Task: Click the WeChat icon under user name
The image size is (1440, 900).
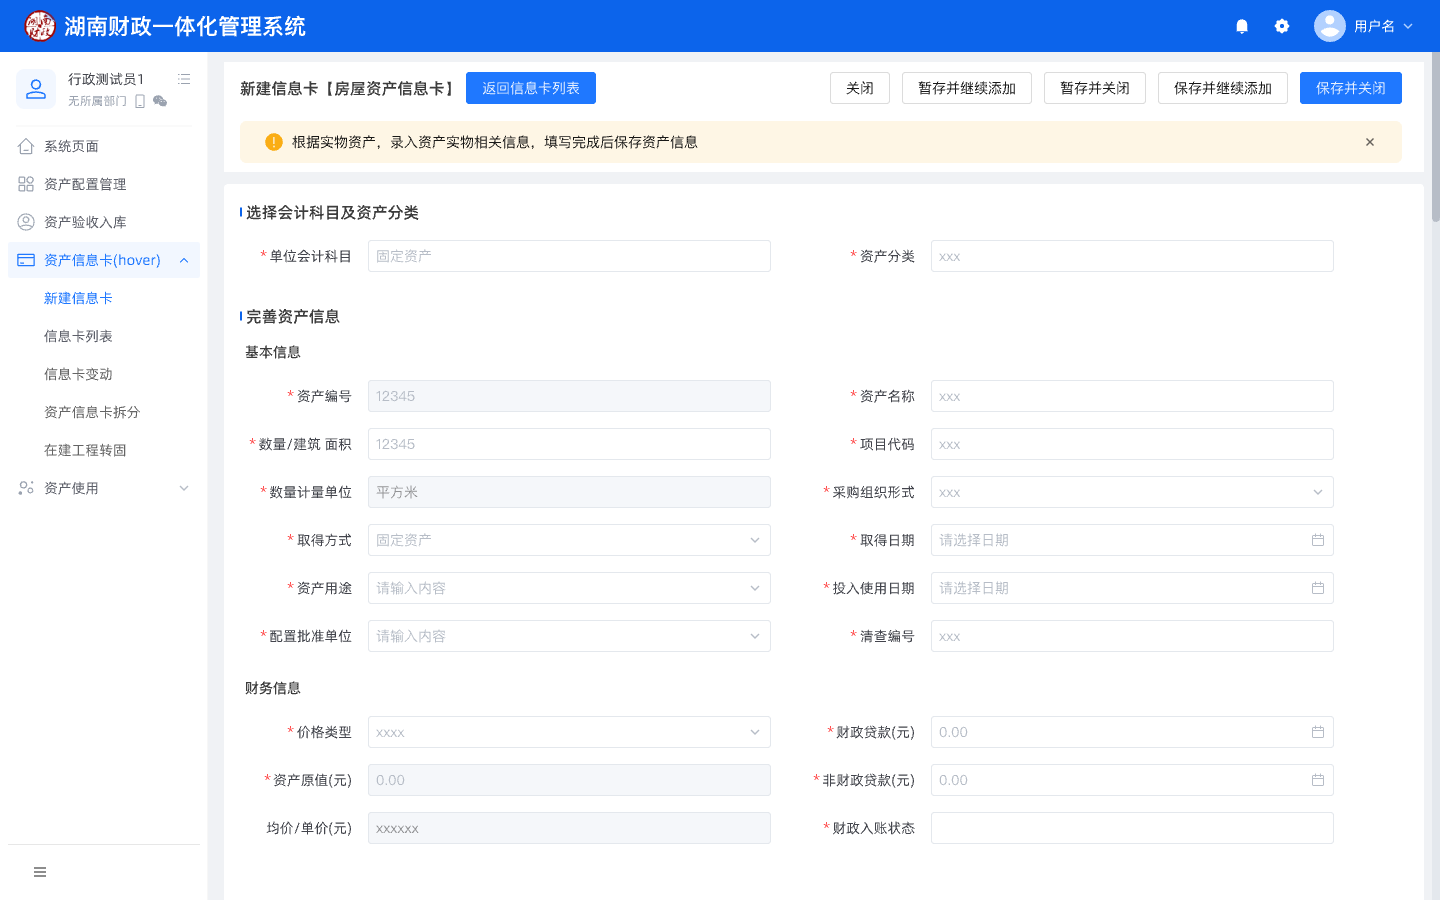Action: (160, 101)
